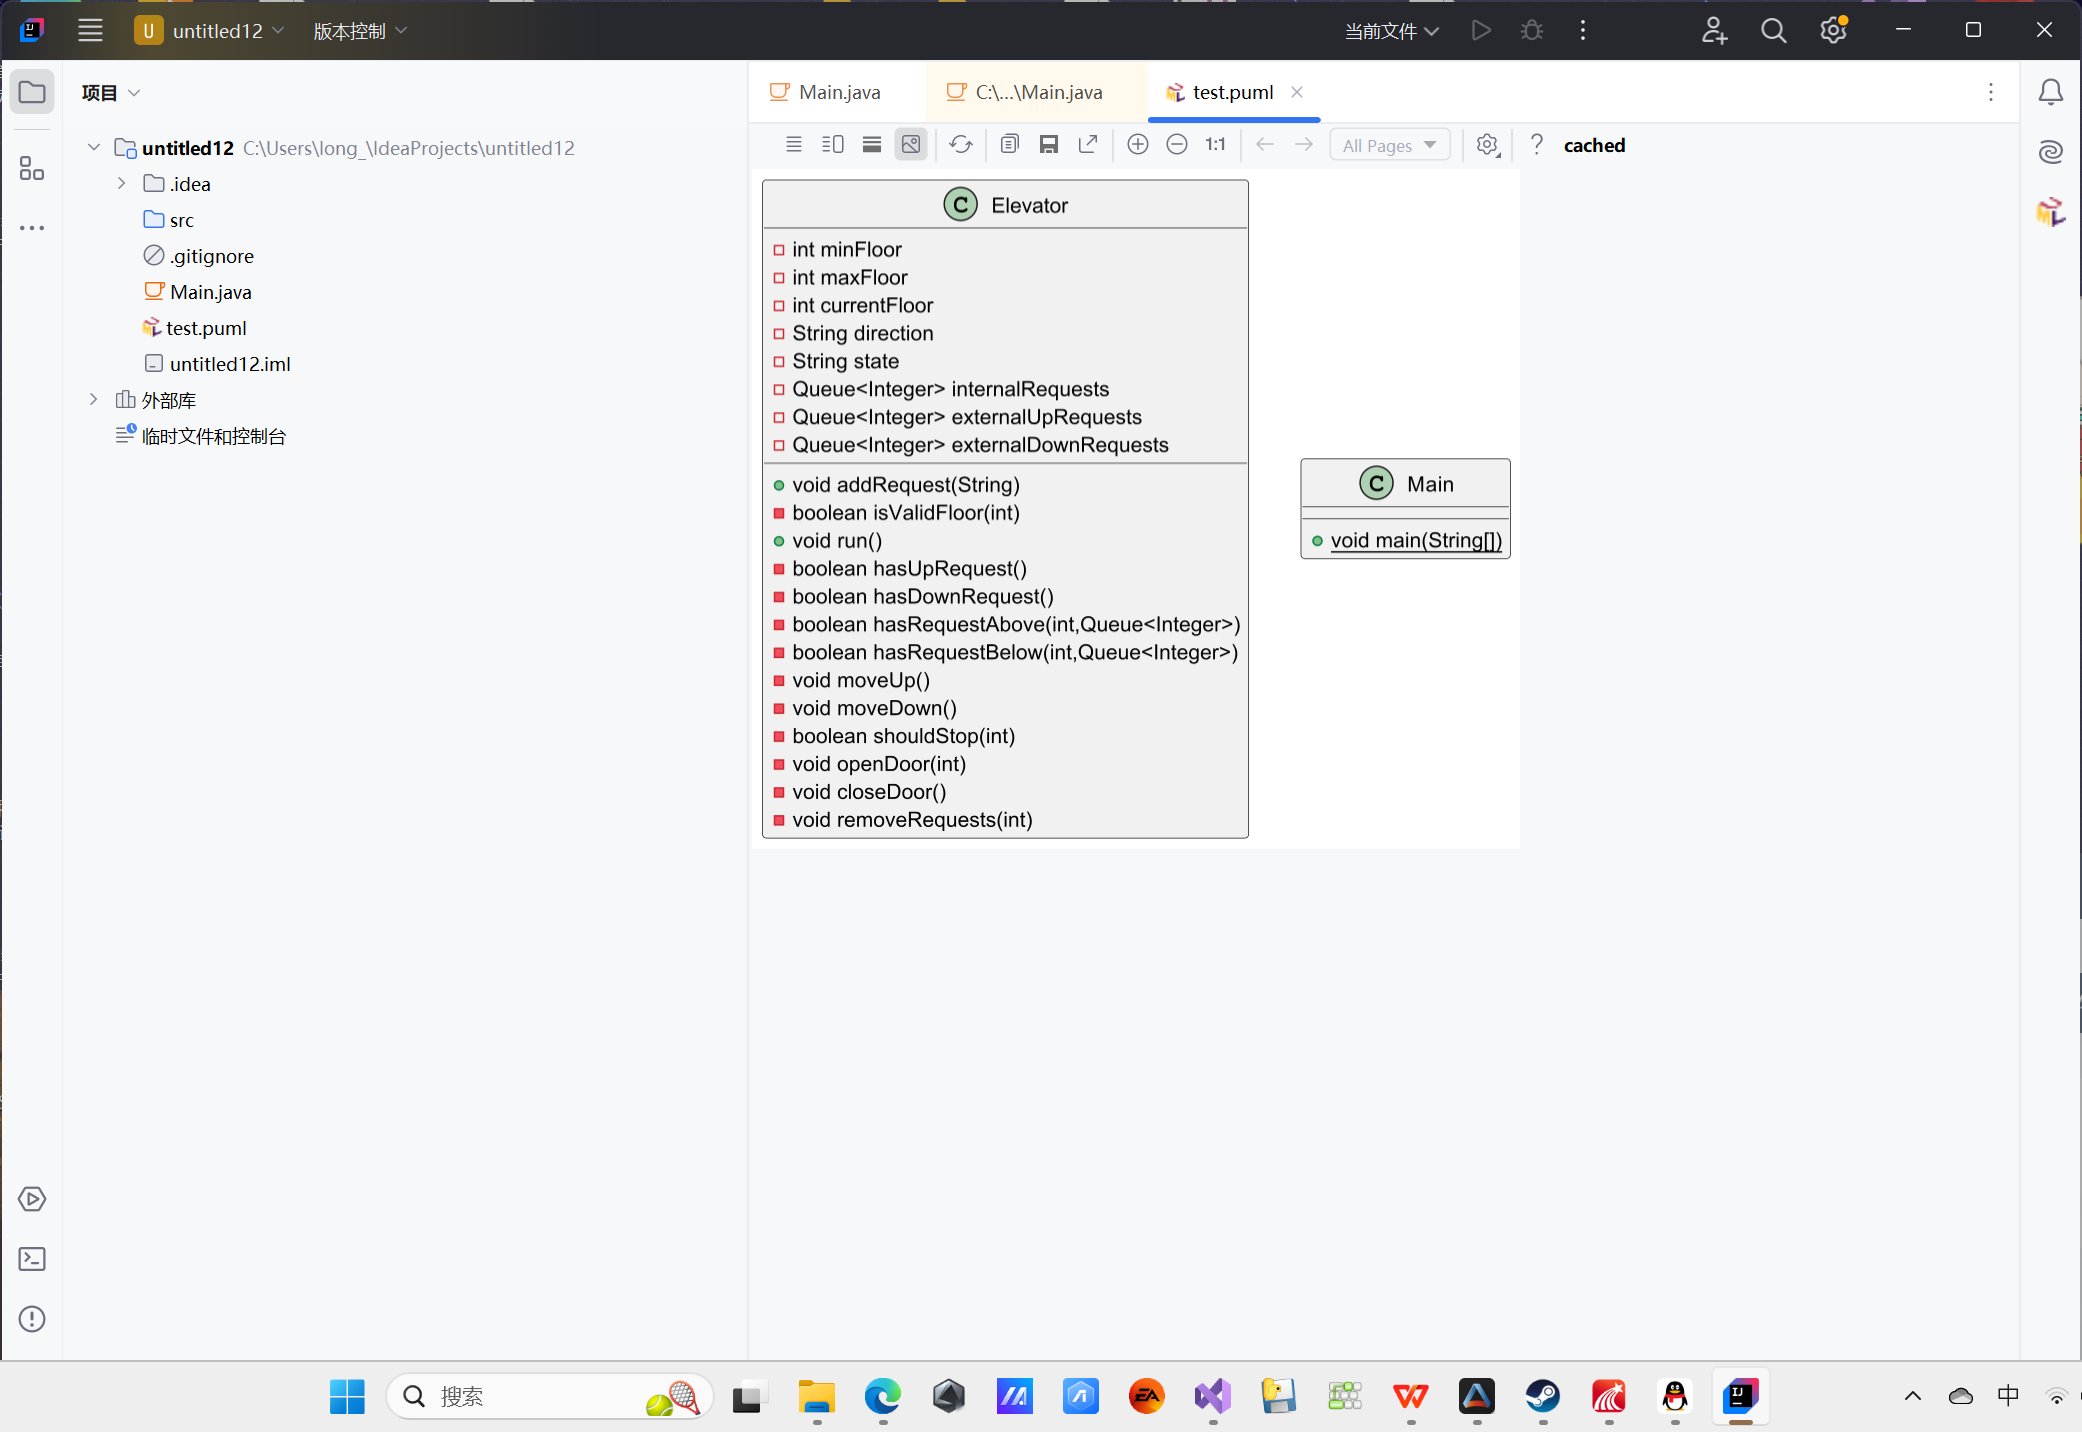
Task: Open the All Pages dropdown
Action: (1389, 146)
